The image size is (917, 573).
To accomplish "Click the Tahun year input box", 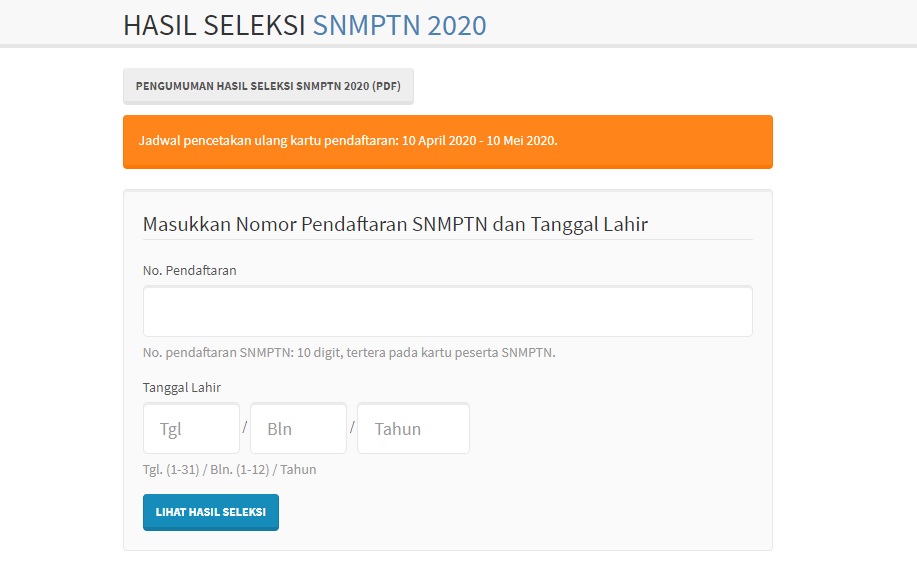I will (413, 429).
